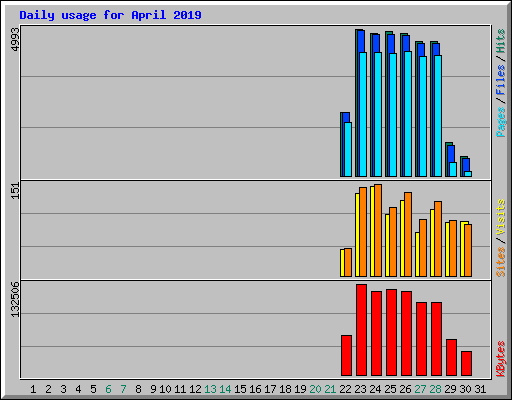Click the red KBytes bar for day 30
This screenshot has height=400, width=512.
[466, 363]
